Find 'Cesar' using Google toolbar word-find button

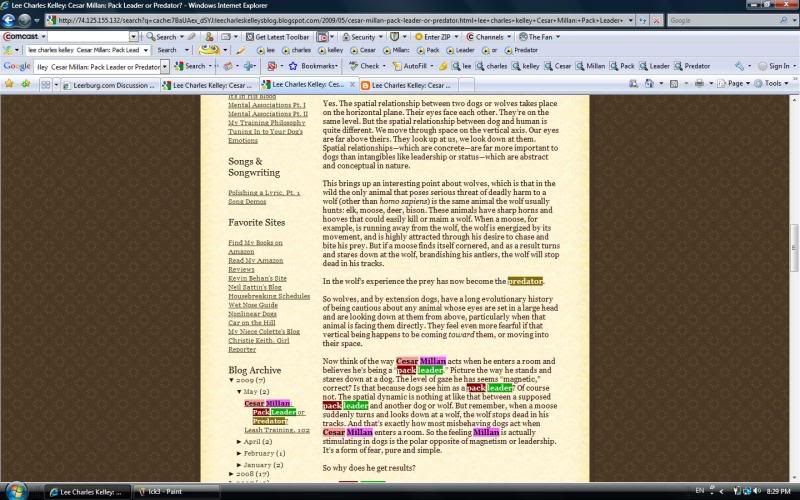click(557, 66)
